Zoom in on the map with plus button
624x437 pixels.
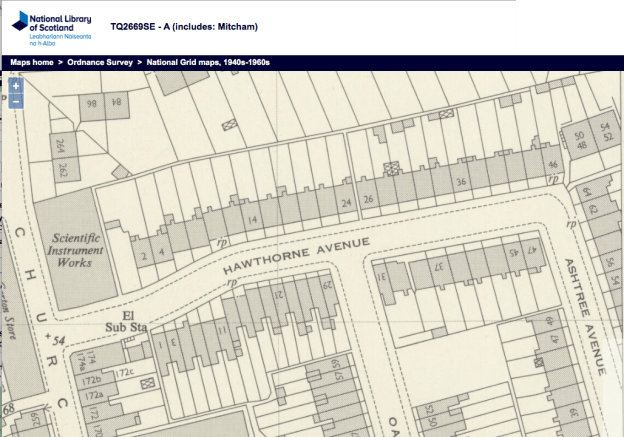click(x=16, y=86)
